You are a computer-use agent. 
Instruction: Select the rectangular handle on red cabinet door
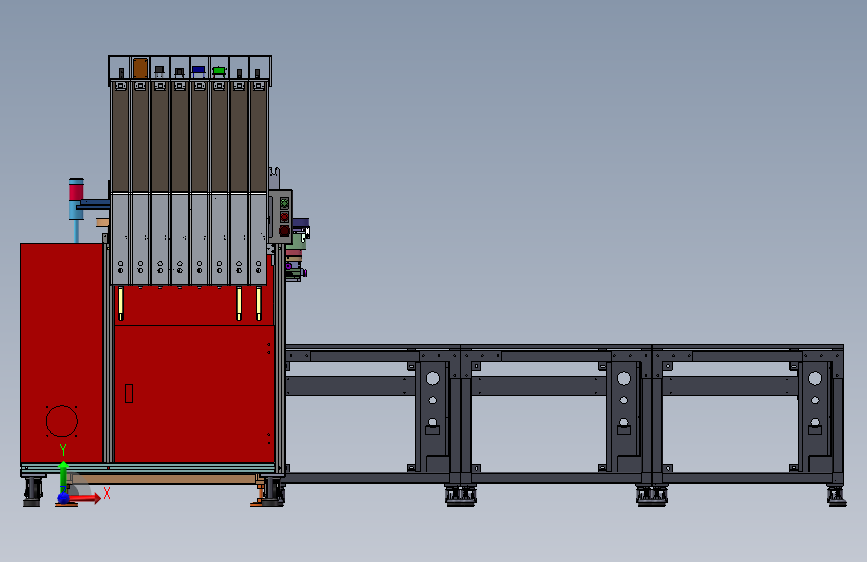(129, 393)
